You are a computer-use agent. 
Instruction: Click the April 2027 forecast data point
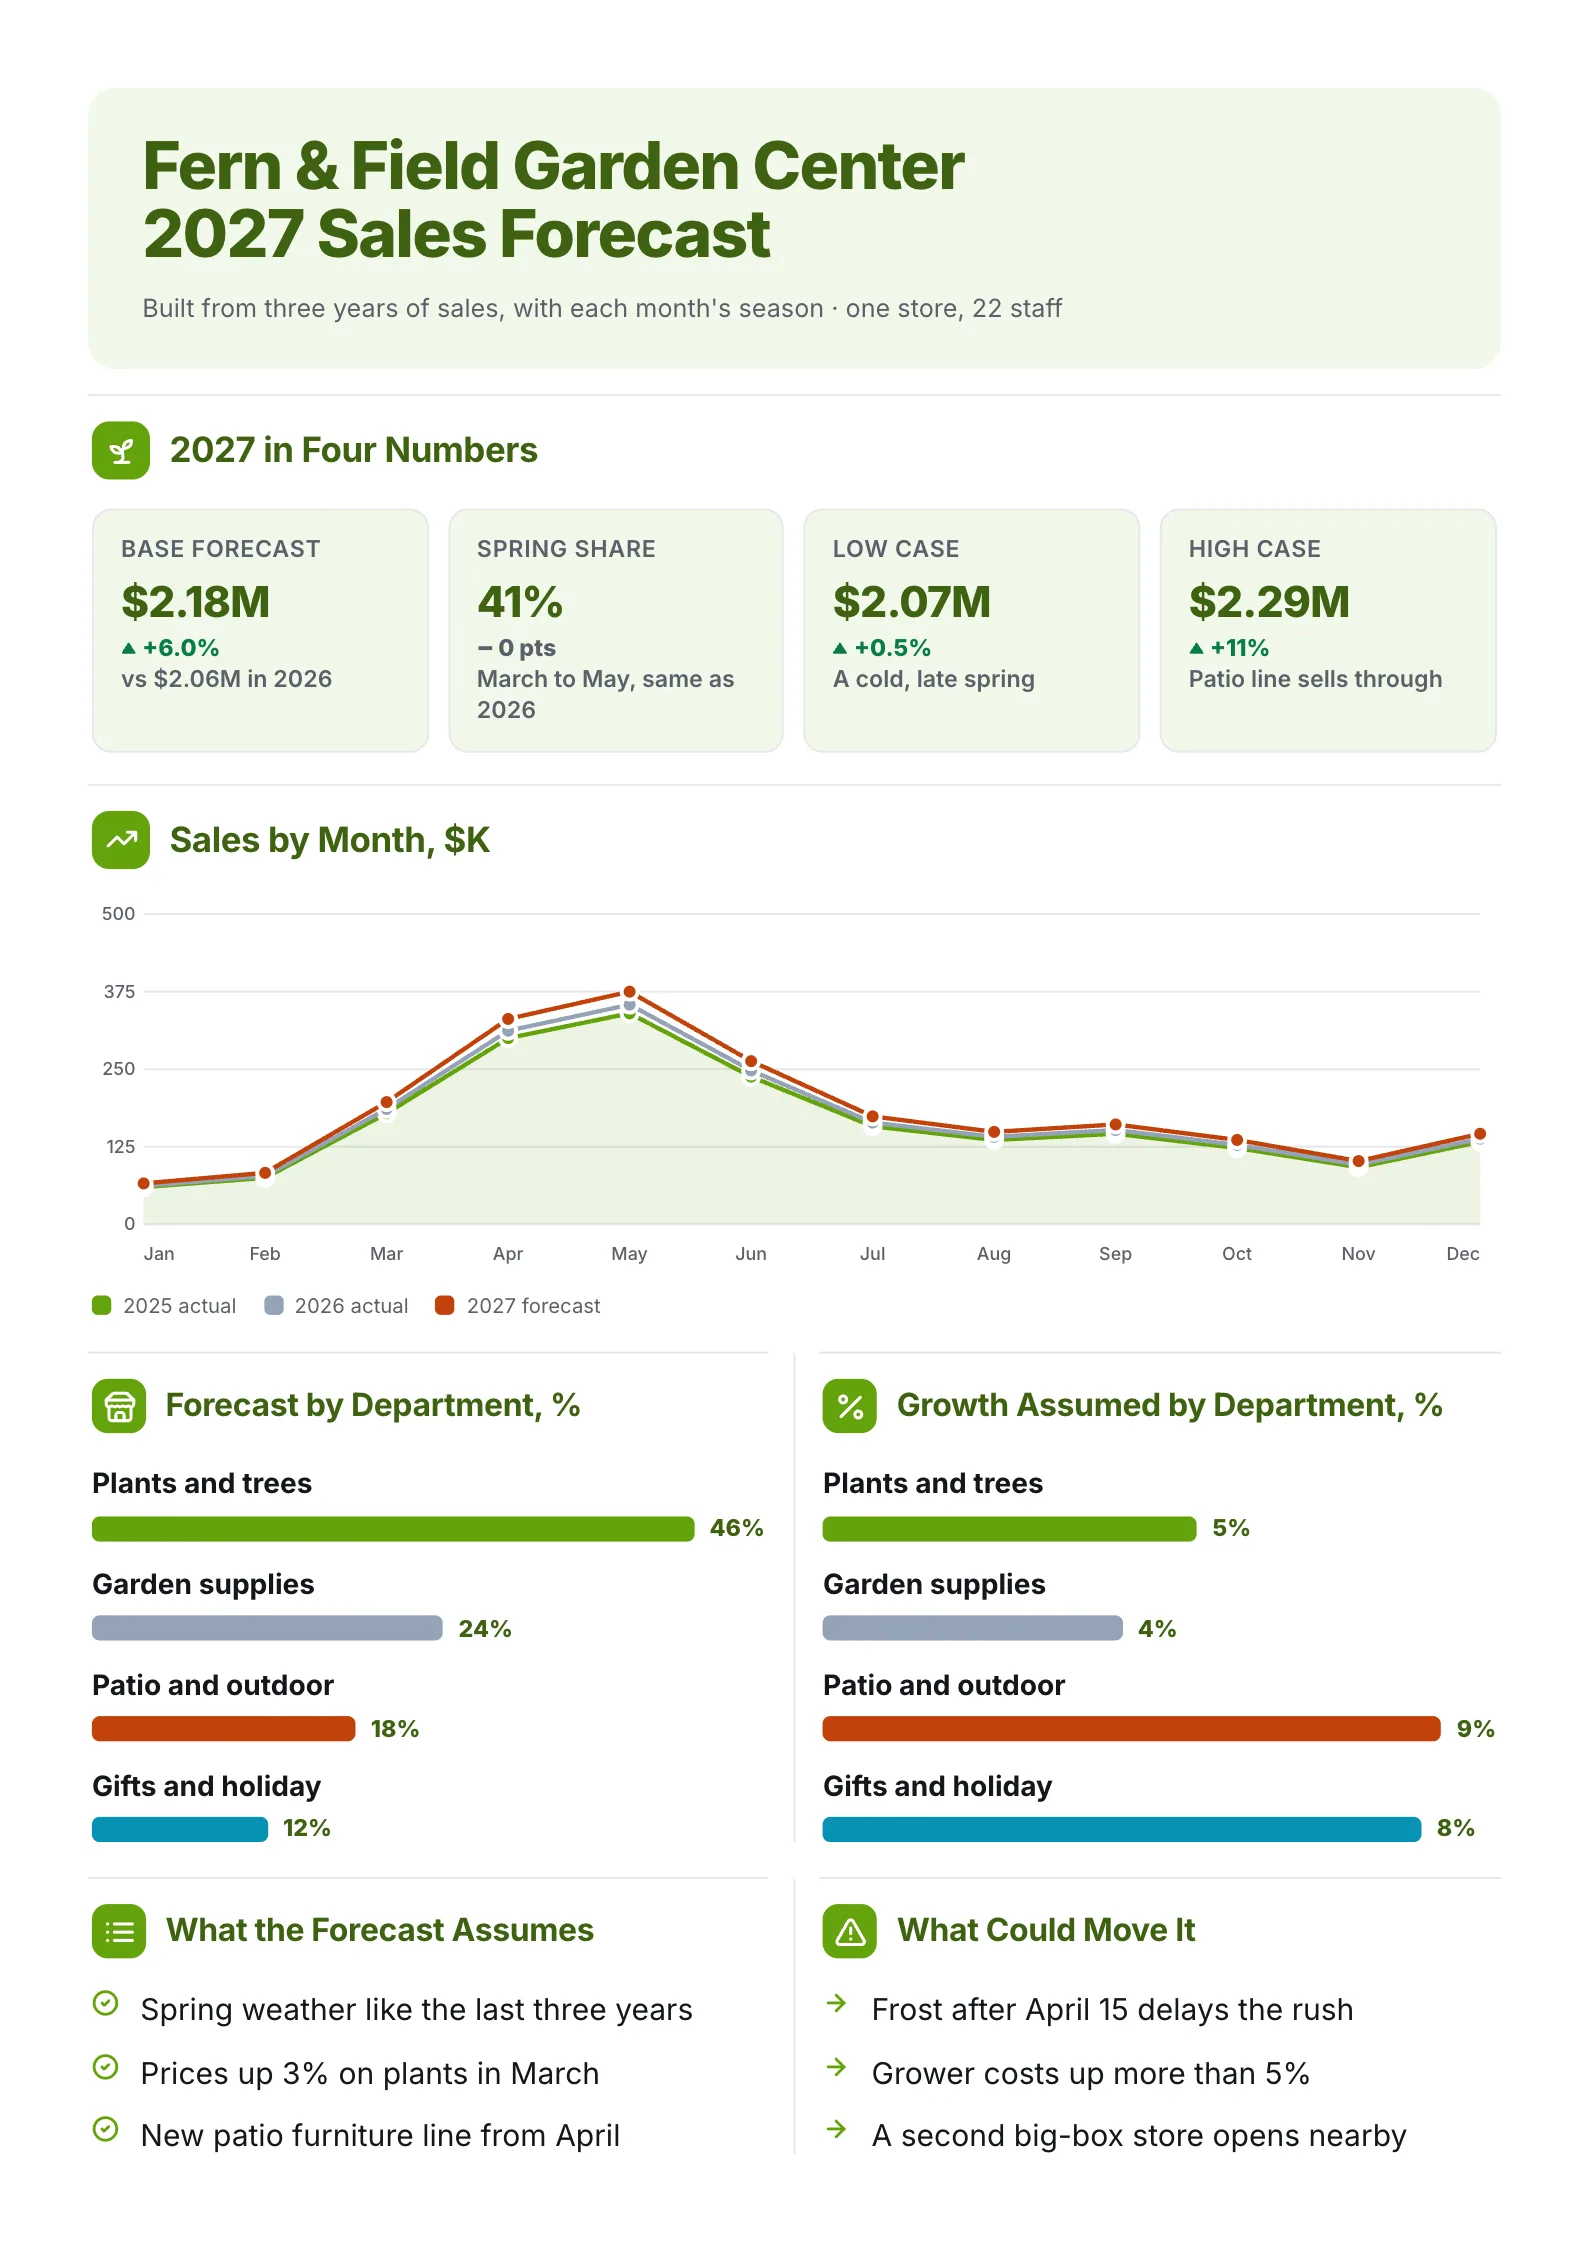508,1019
